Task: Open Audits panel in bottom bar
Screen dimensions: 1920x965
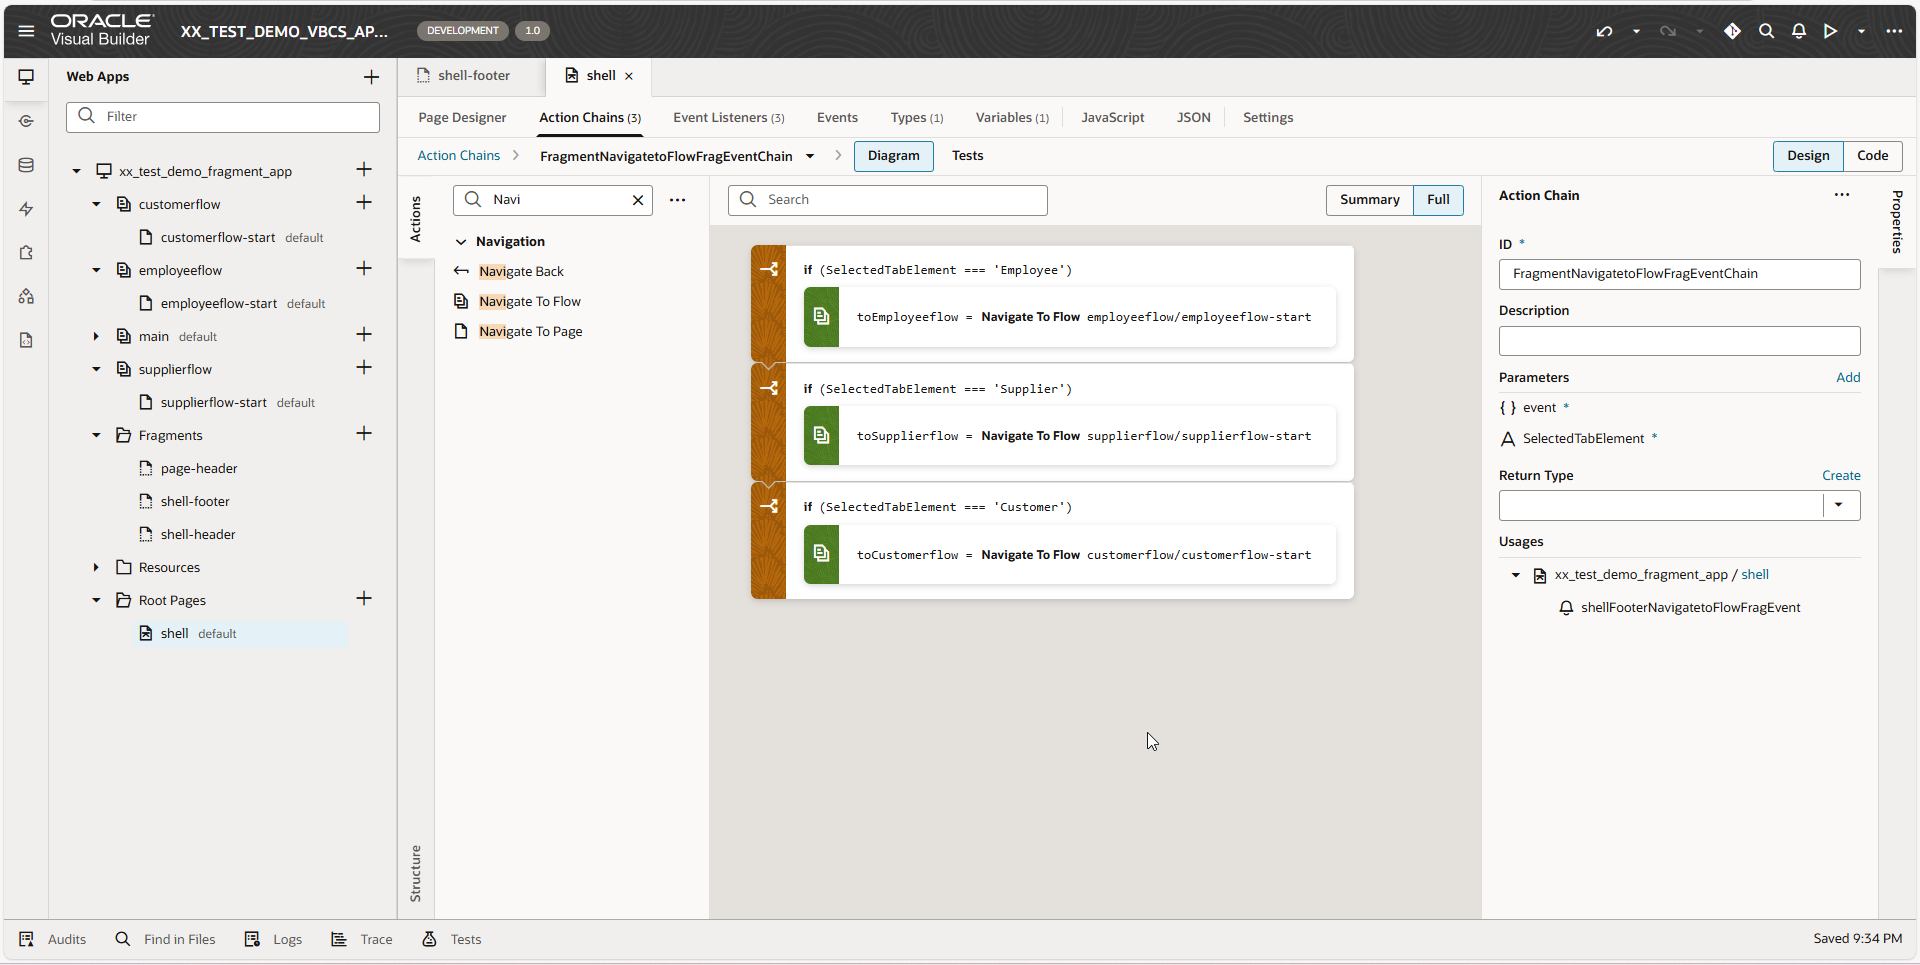Action: (53, 939)
